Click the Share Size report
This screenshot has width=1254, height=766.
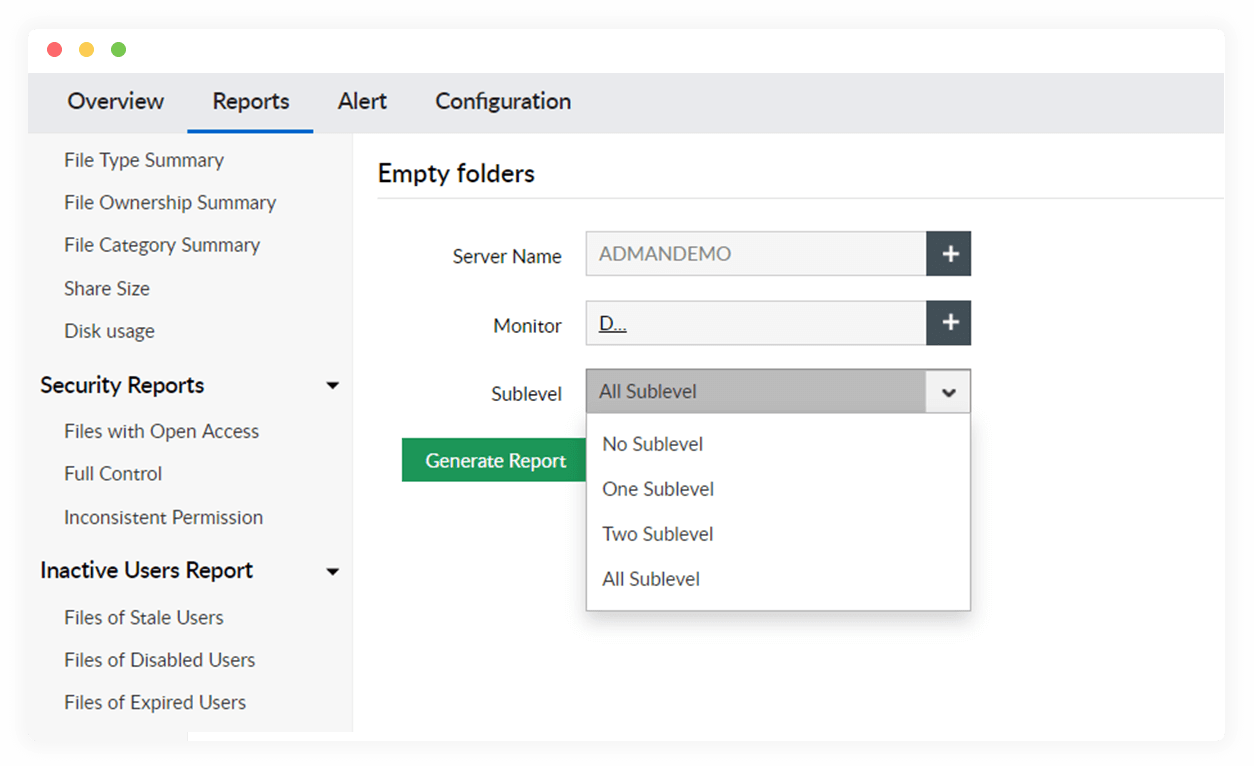(106, 288)
